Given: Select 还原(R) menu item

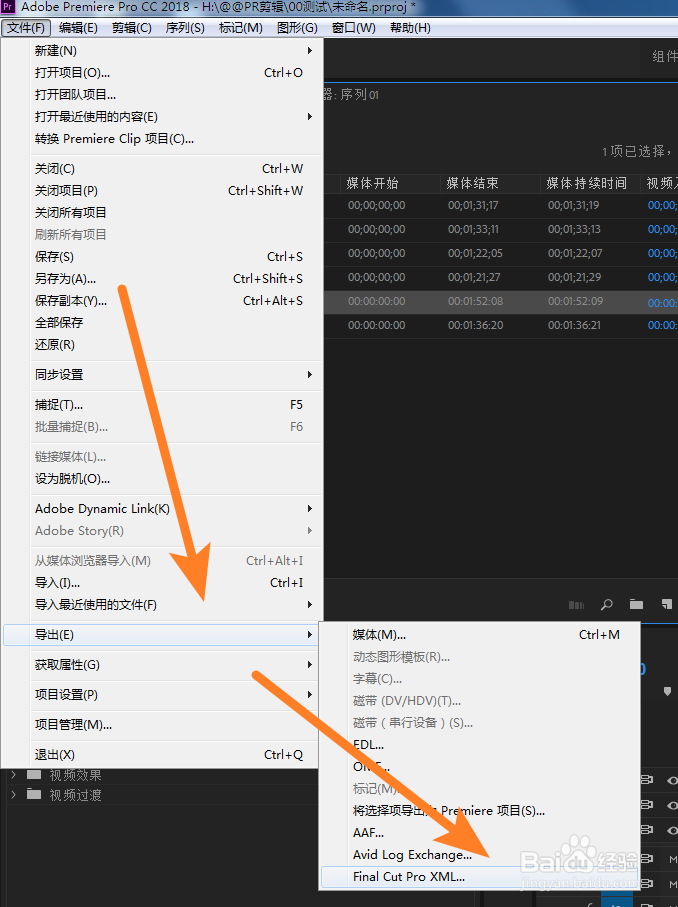Looking at the screenshot, I should (161, 344).
